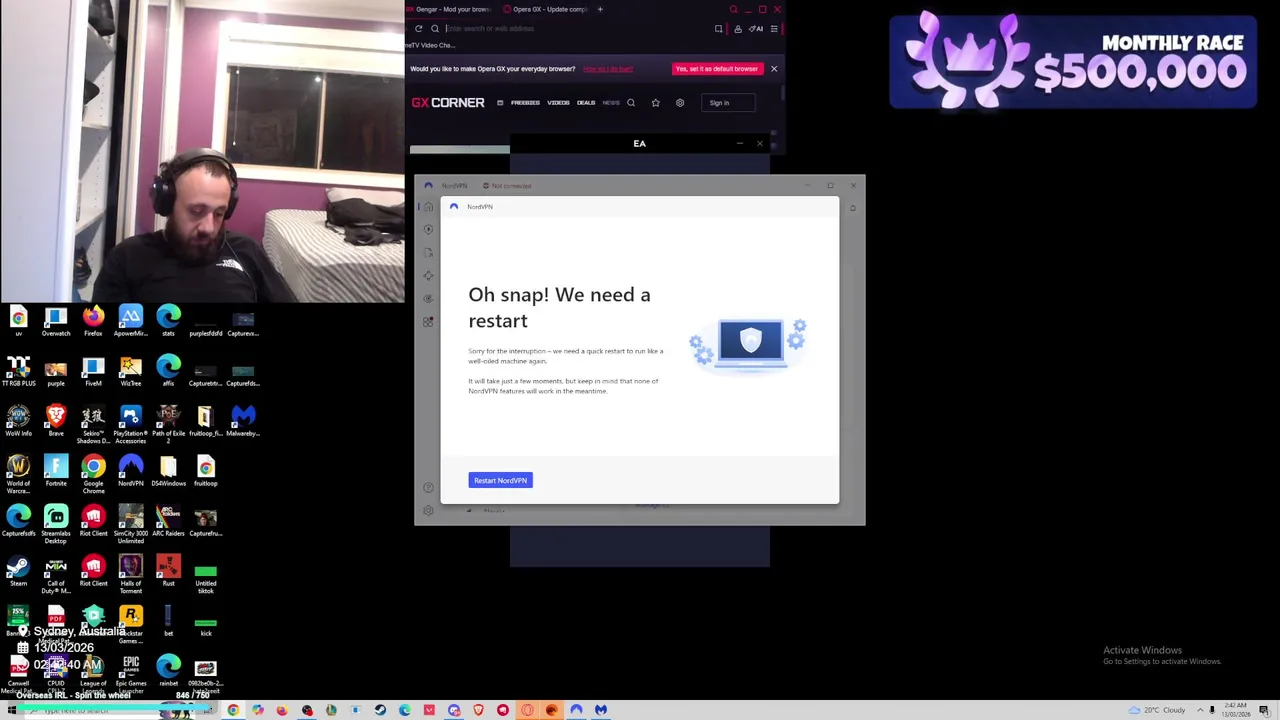1280x720 pixels.
Task: Open the DEALS tab in GX Corner
Action: click(x=586, y=103)
